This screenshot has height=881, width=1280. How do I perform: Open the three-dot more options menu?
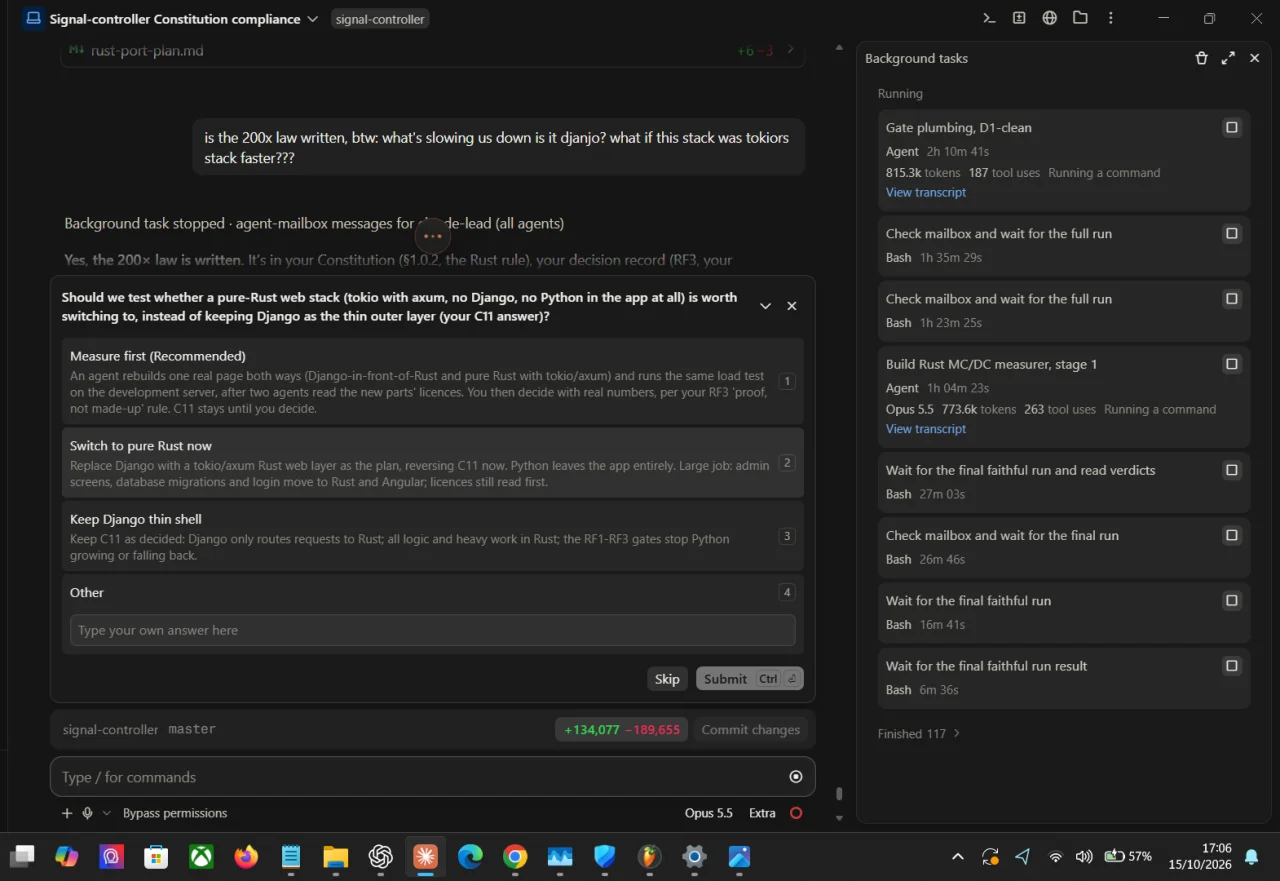coord(1111,18)
